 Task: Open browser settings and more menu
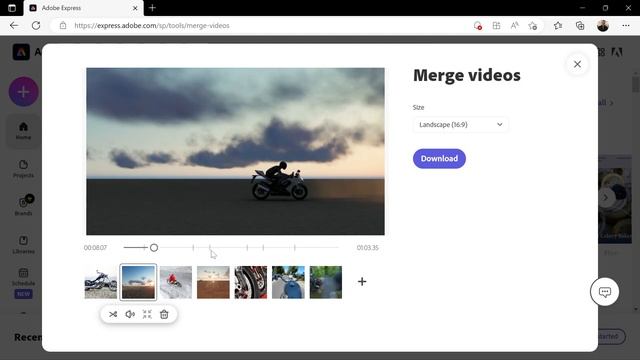coord(626,25)
